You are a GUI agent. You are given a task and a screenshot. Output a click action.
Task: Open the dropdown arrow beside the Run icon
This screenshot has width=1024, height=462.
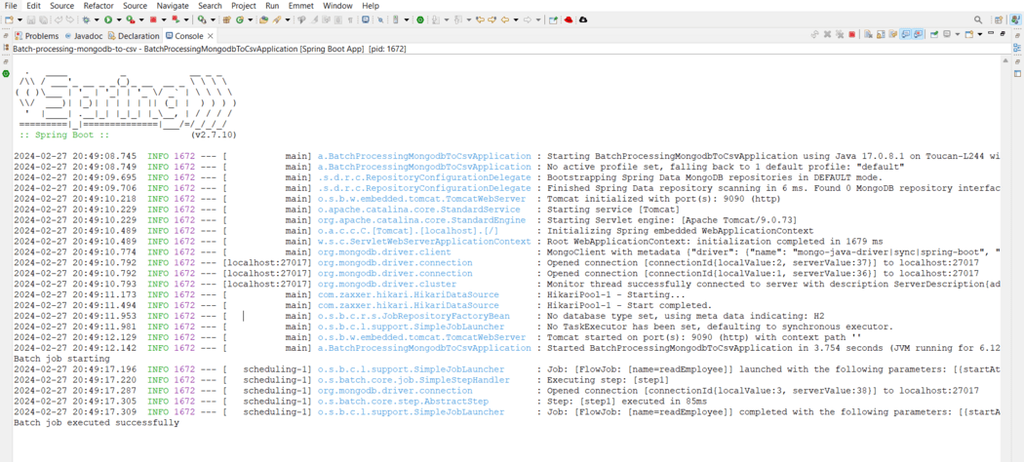coord(119,20)
